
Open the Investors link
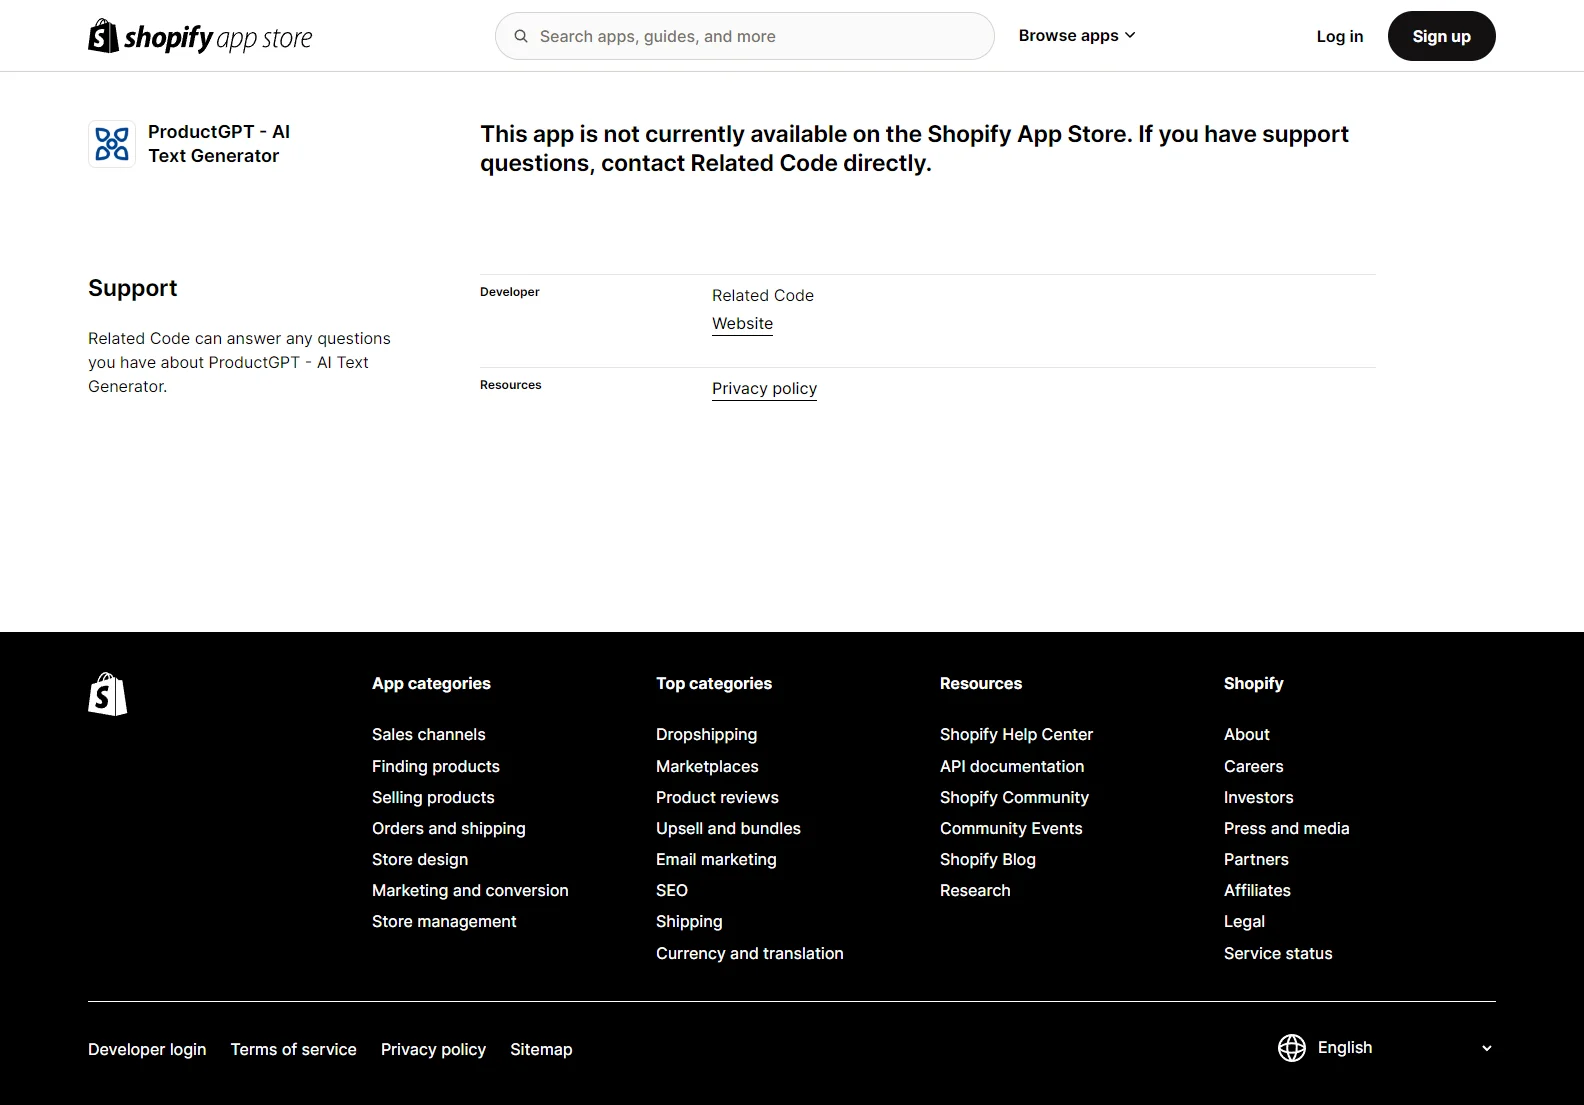[1259, 798]
